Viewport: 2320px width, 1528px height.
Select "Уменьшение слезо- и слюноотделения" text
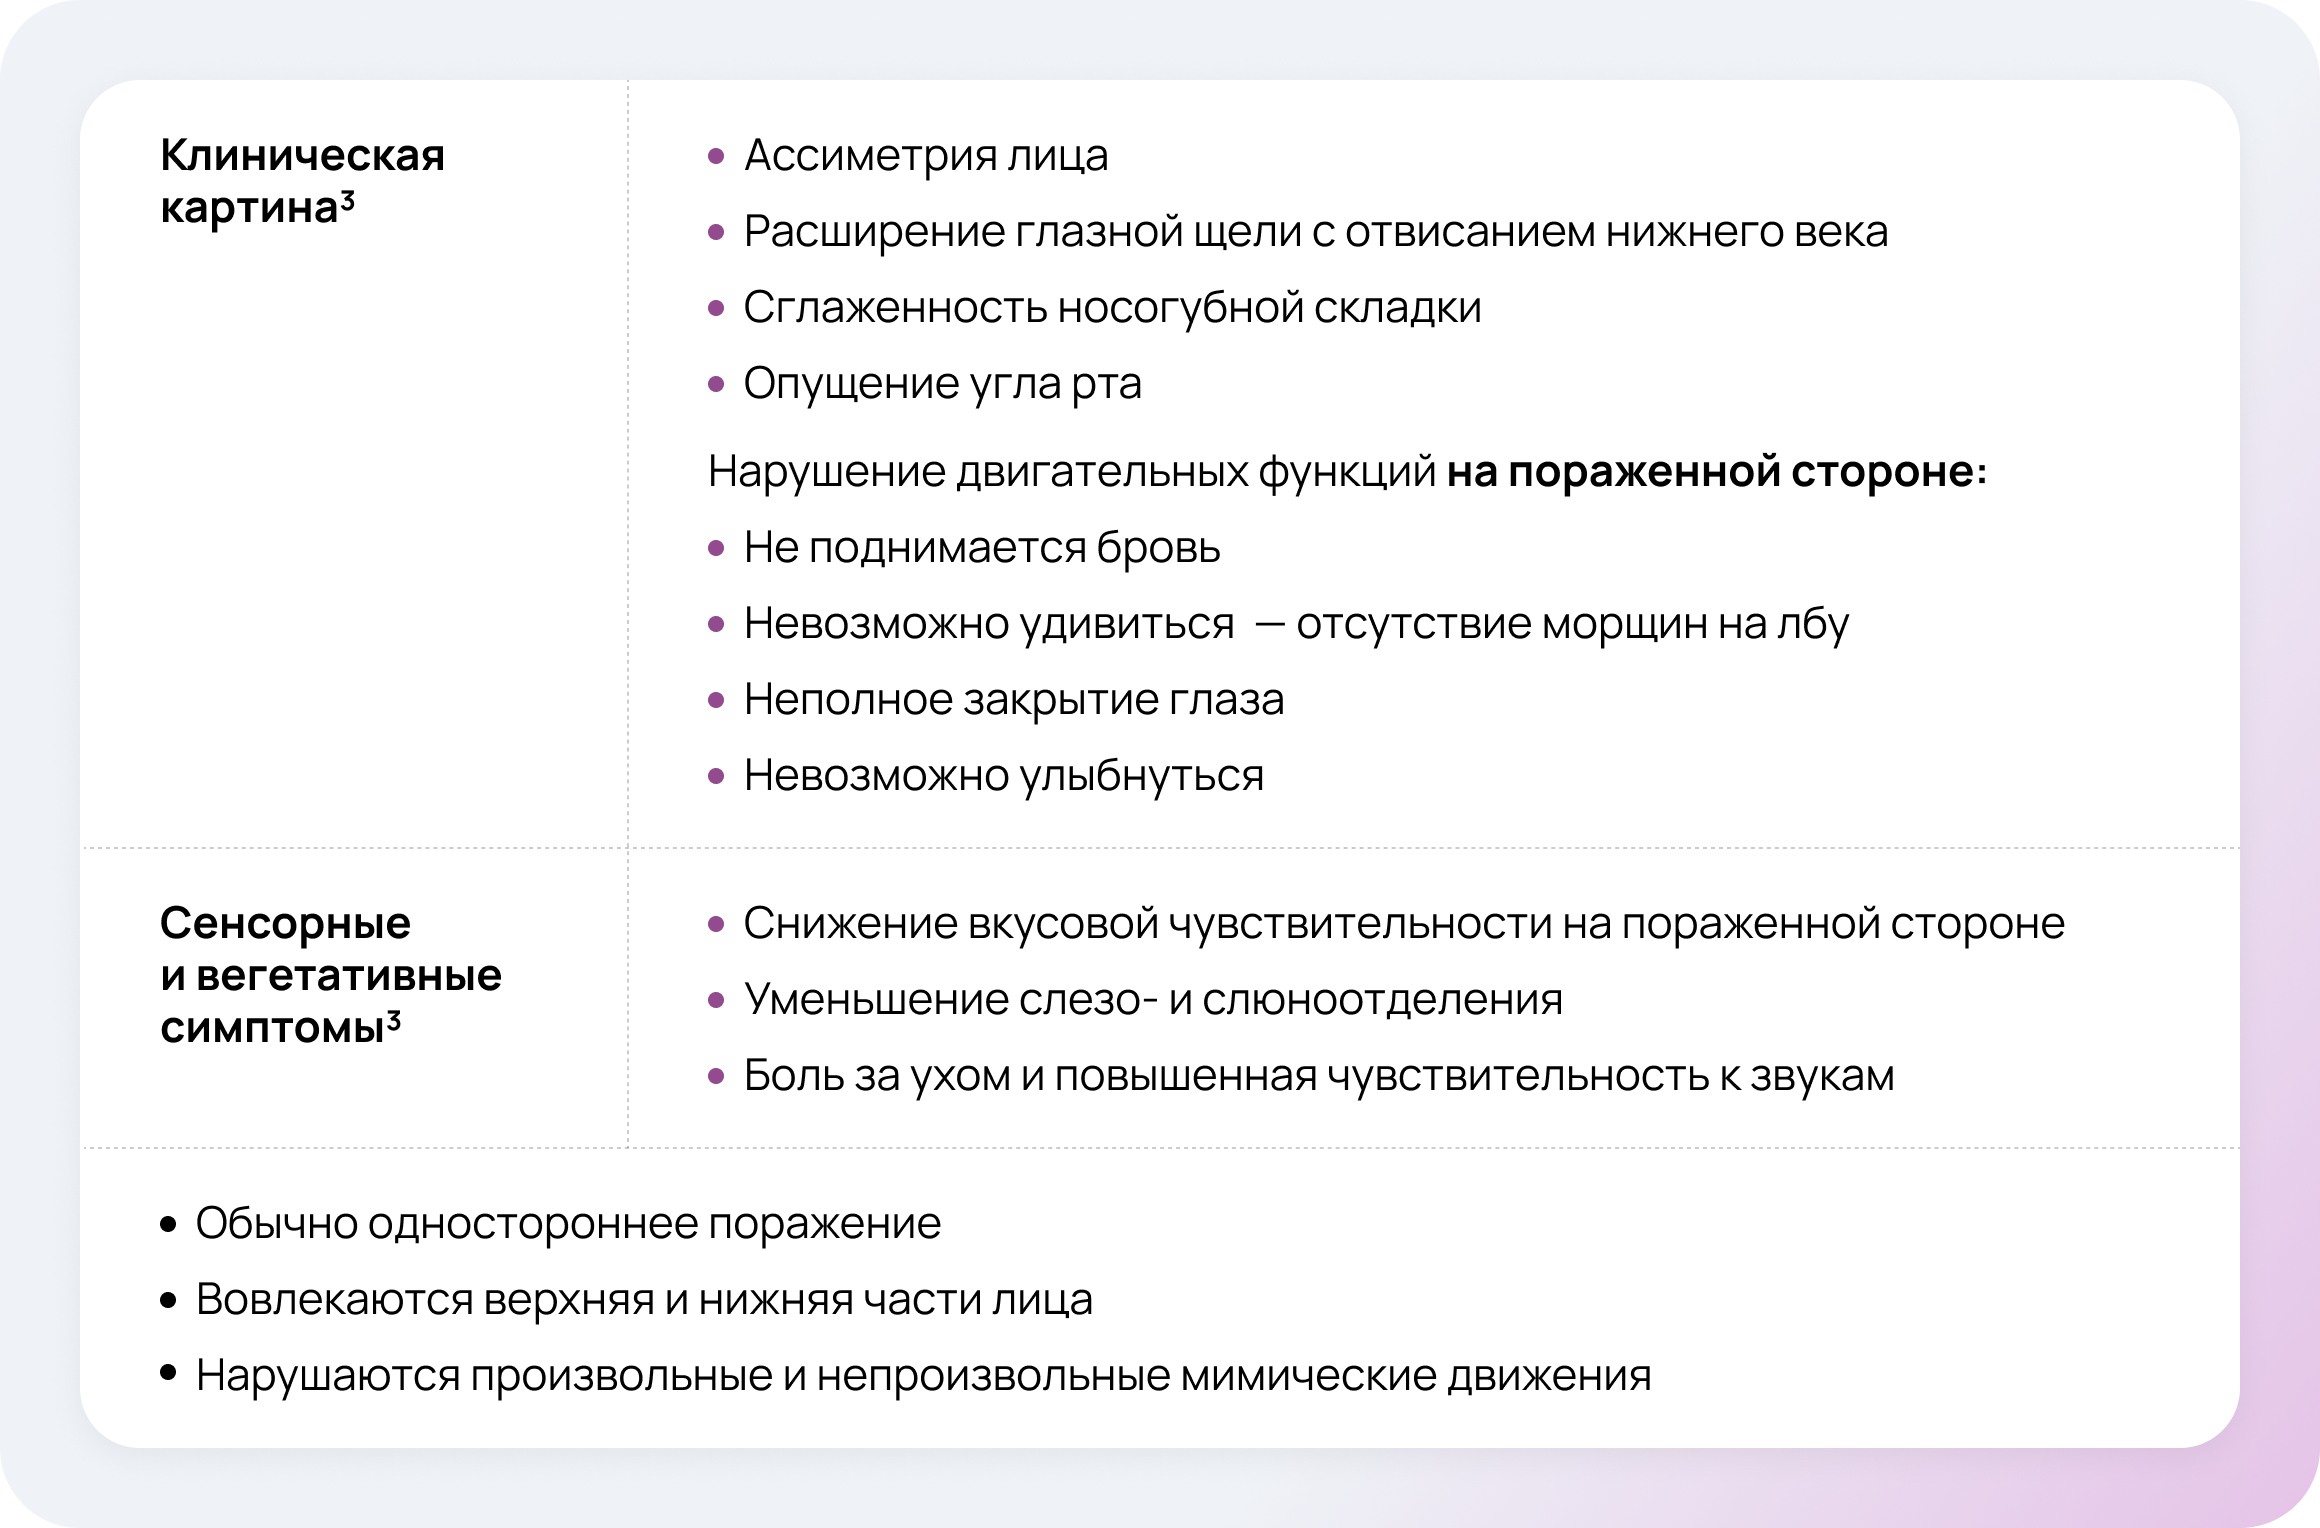click(1152, 1000)
